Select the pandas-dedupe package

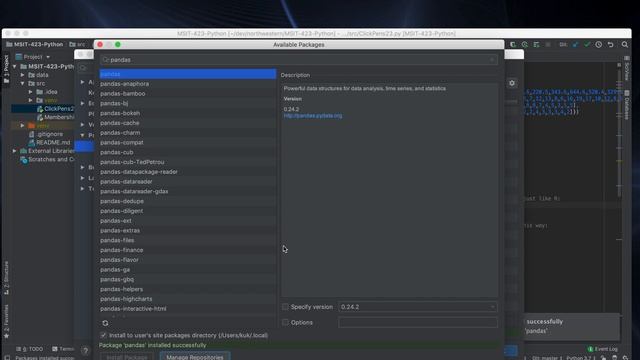[188, 201]
